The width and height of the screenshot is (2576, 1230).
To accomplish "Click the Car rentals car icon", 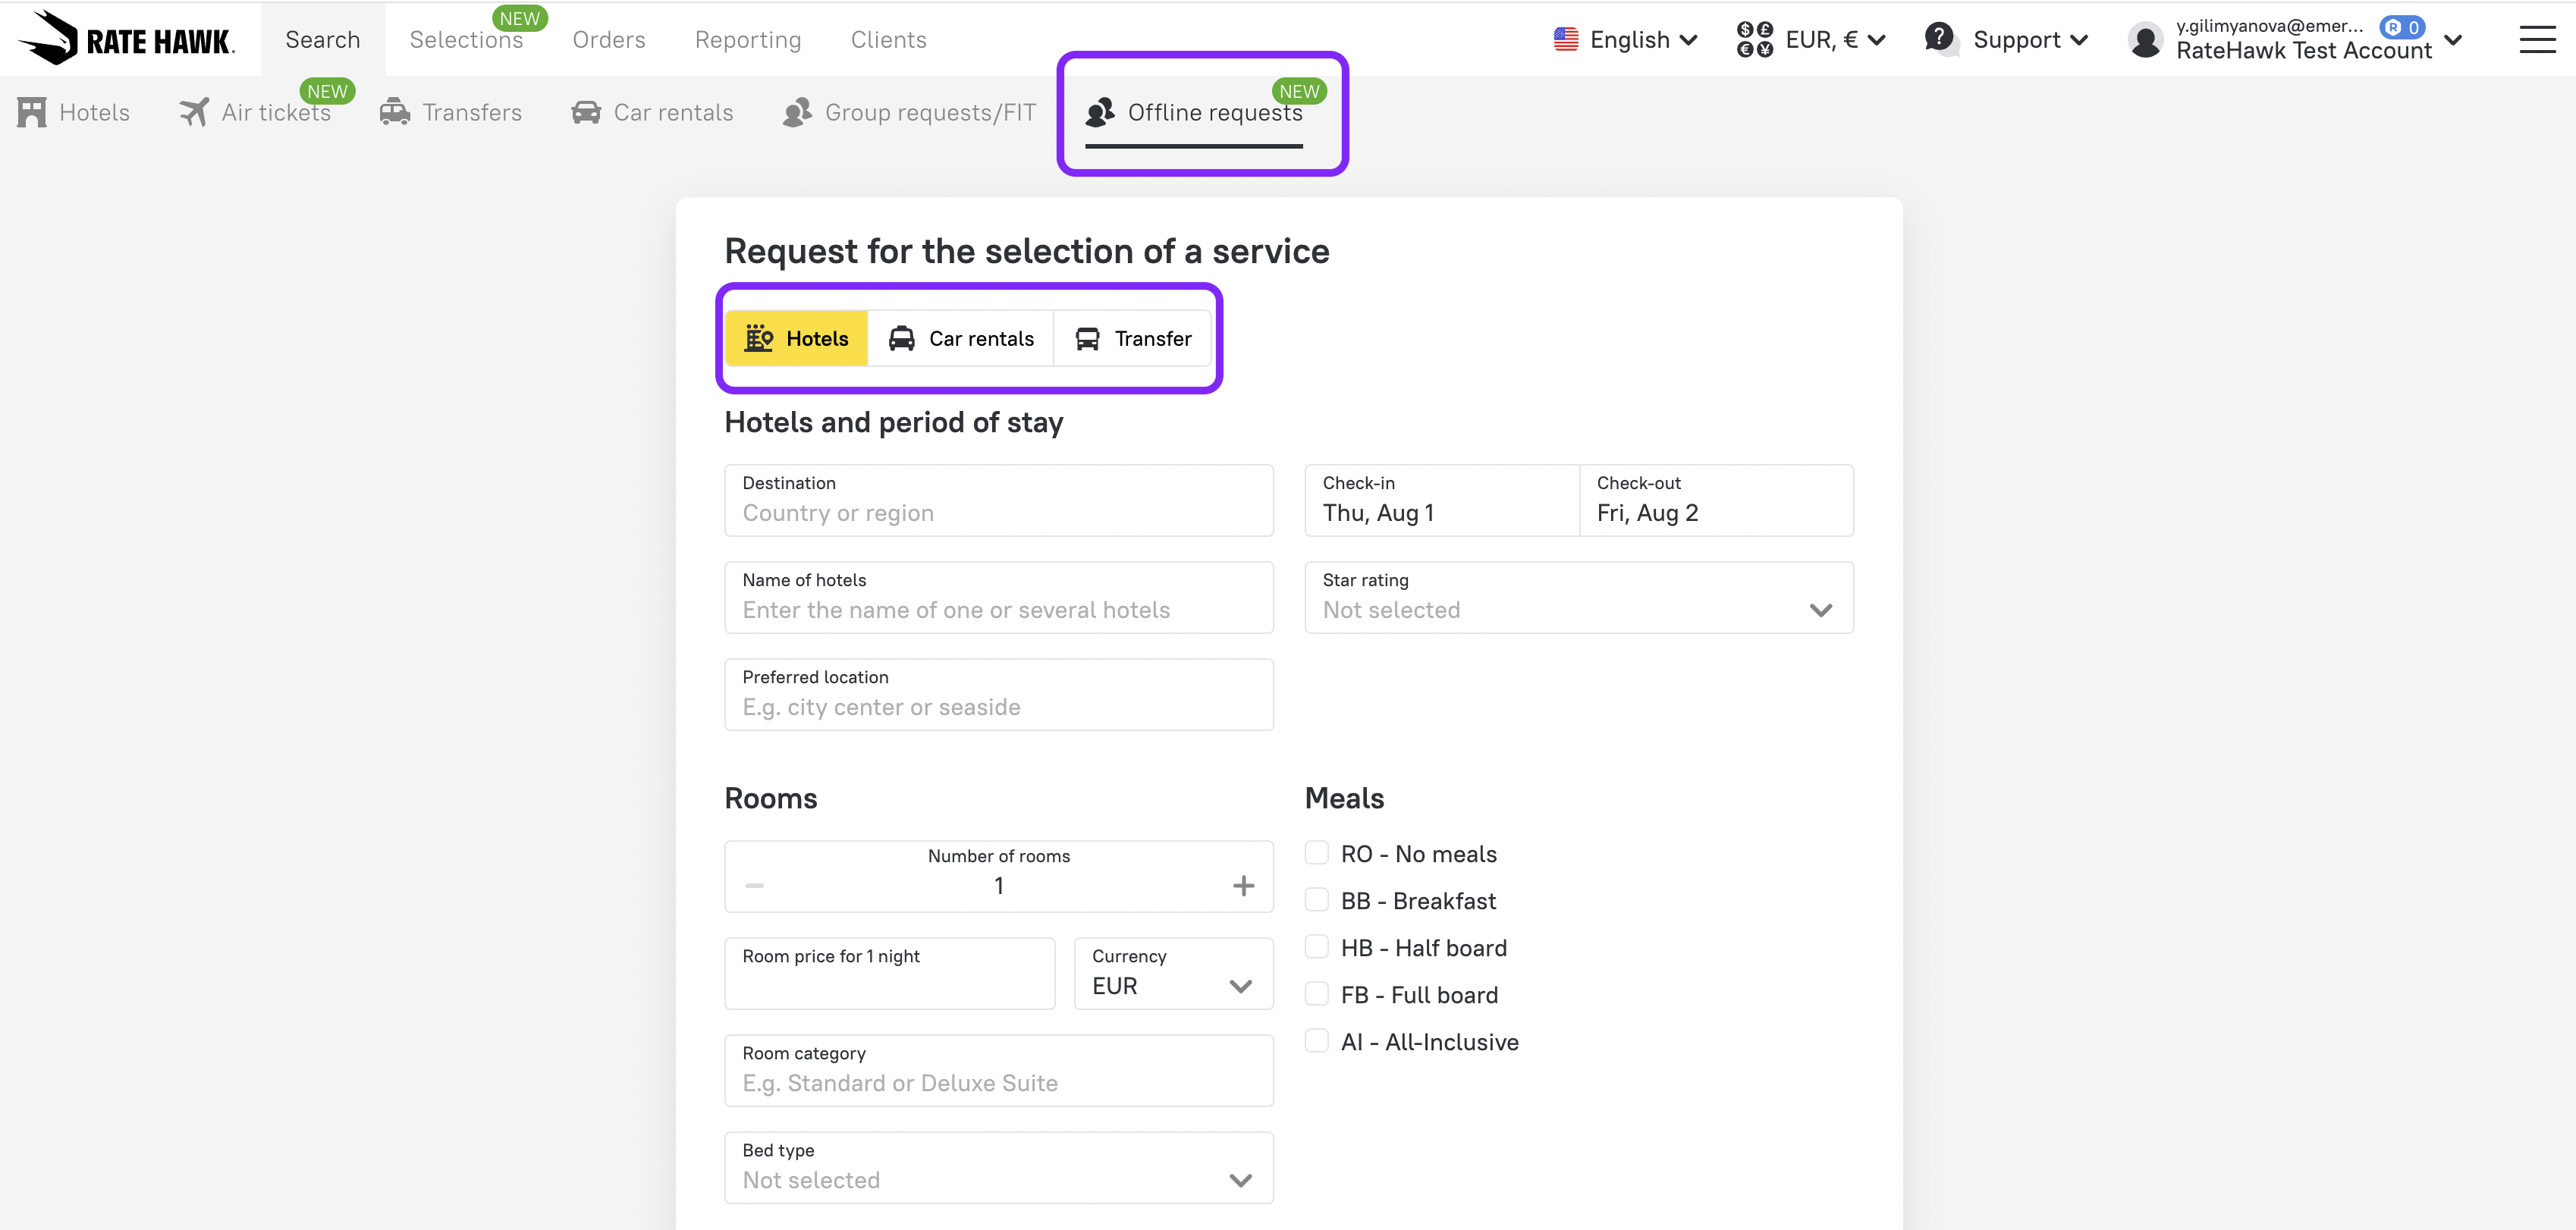I will click(x=586, y=112).
